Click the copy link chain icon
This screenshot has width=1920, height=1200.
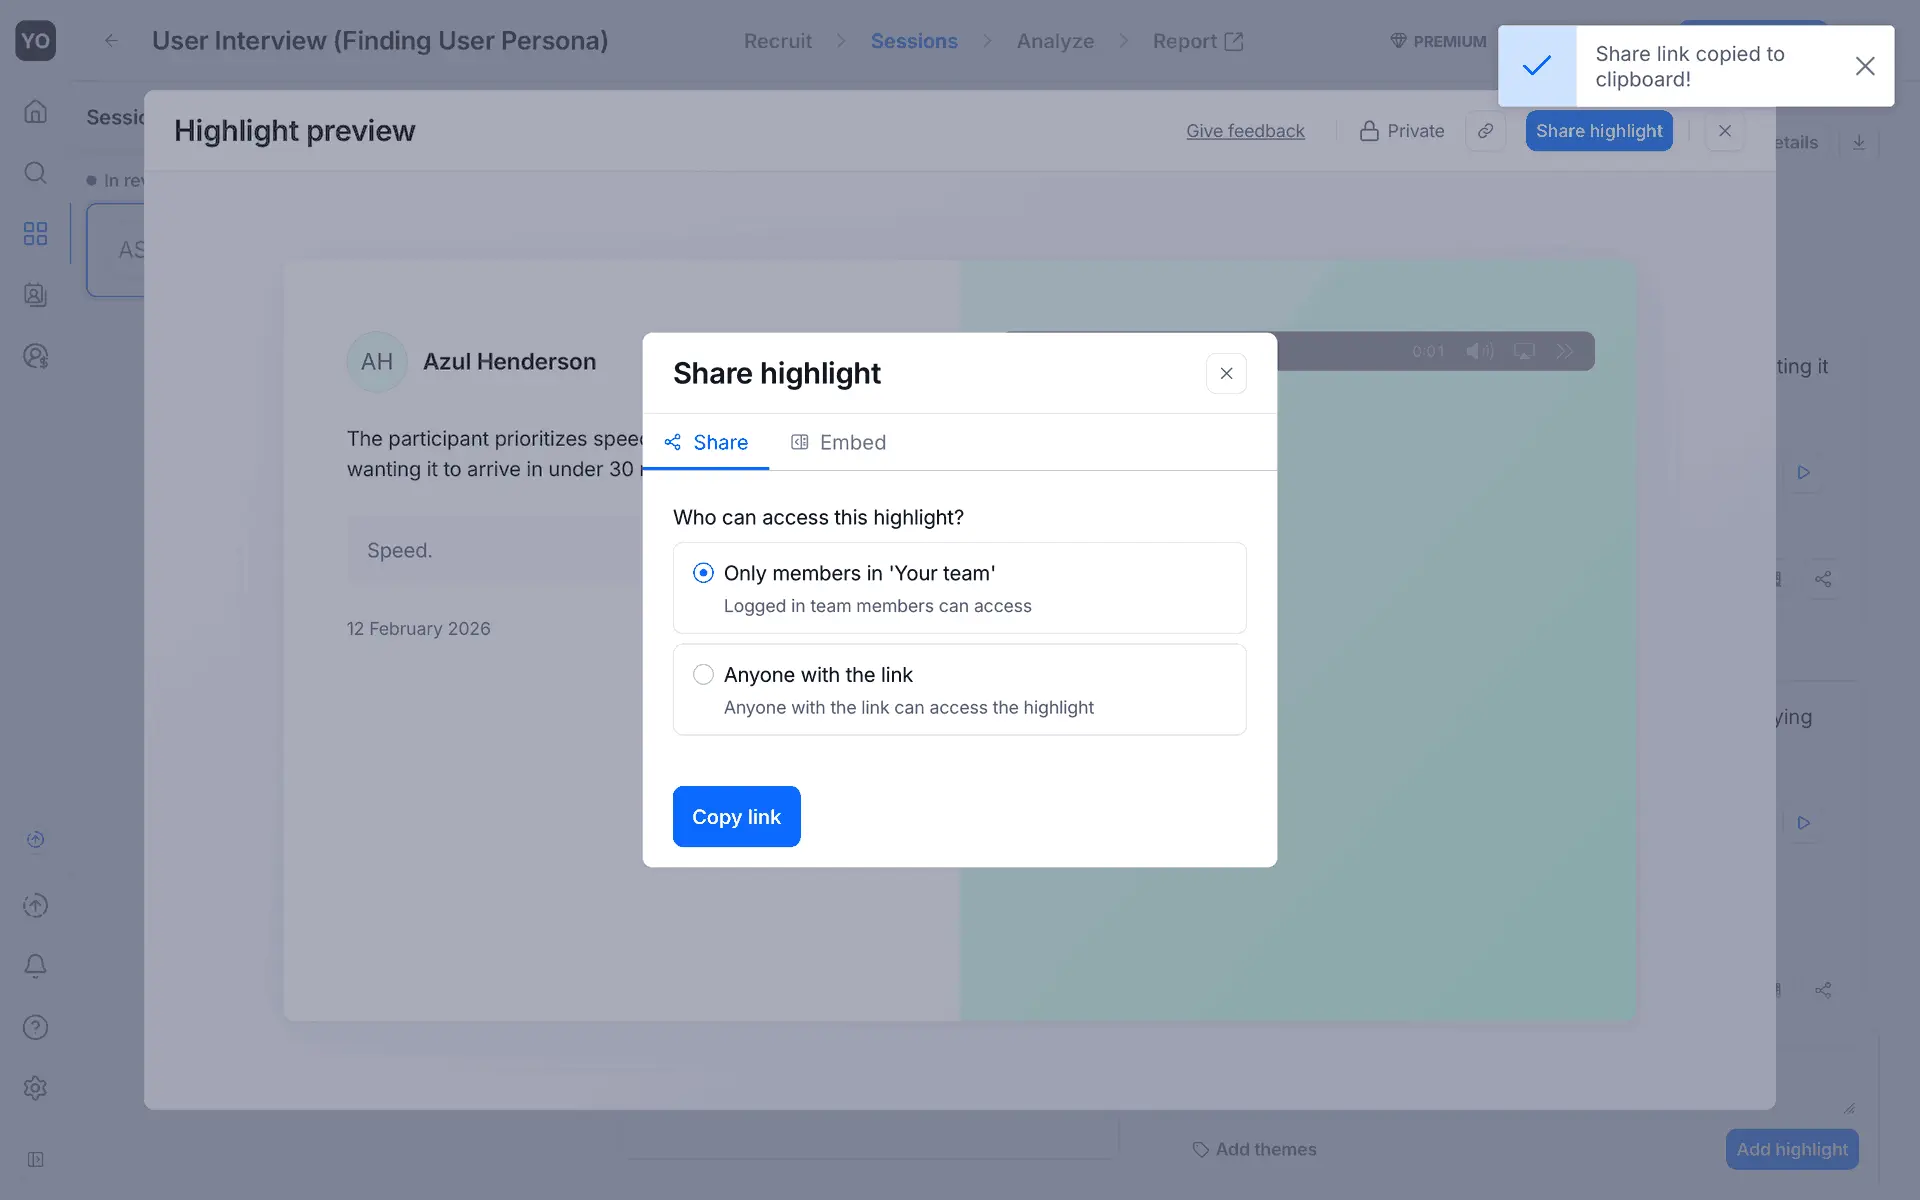1485,131
